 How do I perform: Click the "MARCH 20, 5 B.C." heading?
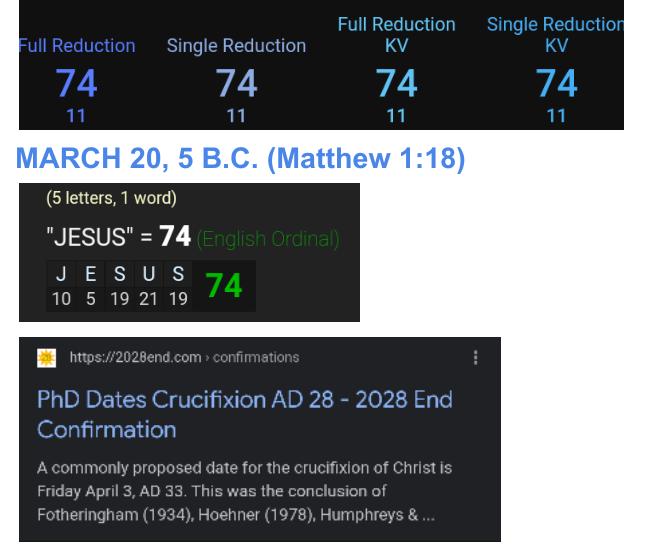point(241,159)
